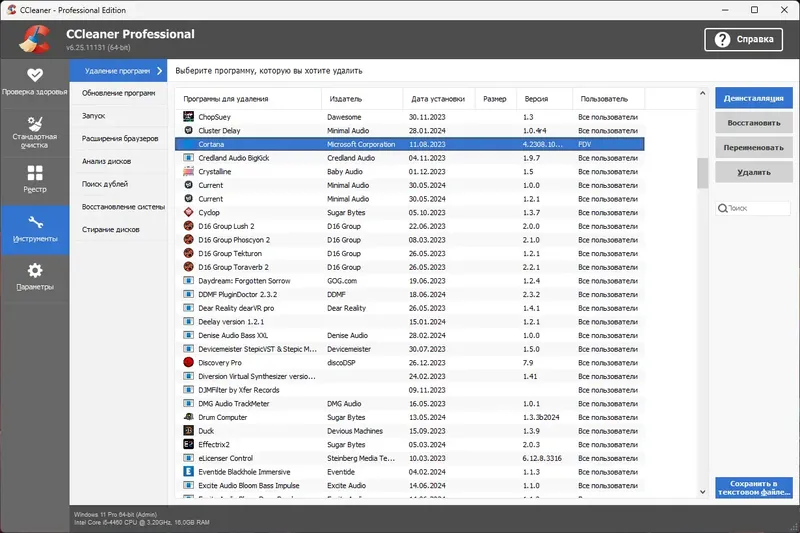Click the CCleaner logo icon
Image resolution: width=800 pixels, height=533 pixels.
(x=34, y=37)
